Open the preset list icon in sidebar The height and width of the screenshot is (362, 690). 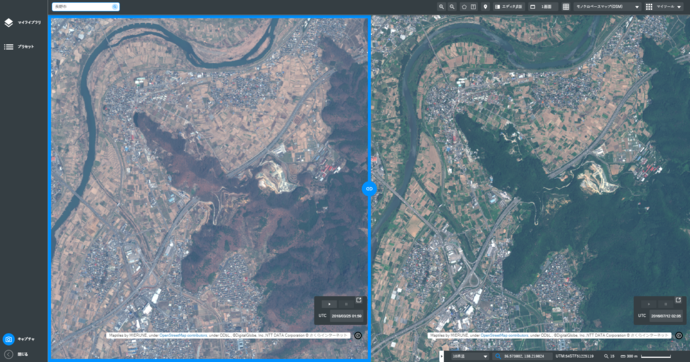click(x=8, y=47)
